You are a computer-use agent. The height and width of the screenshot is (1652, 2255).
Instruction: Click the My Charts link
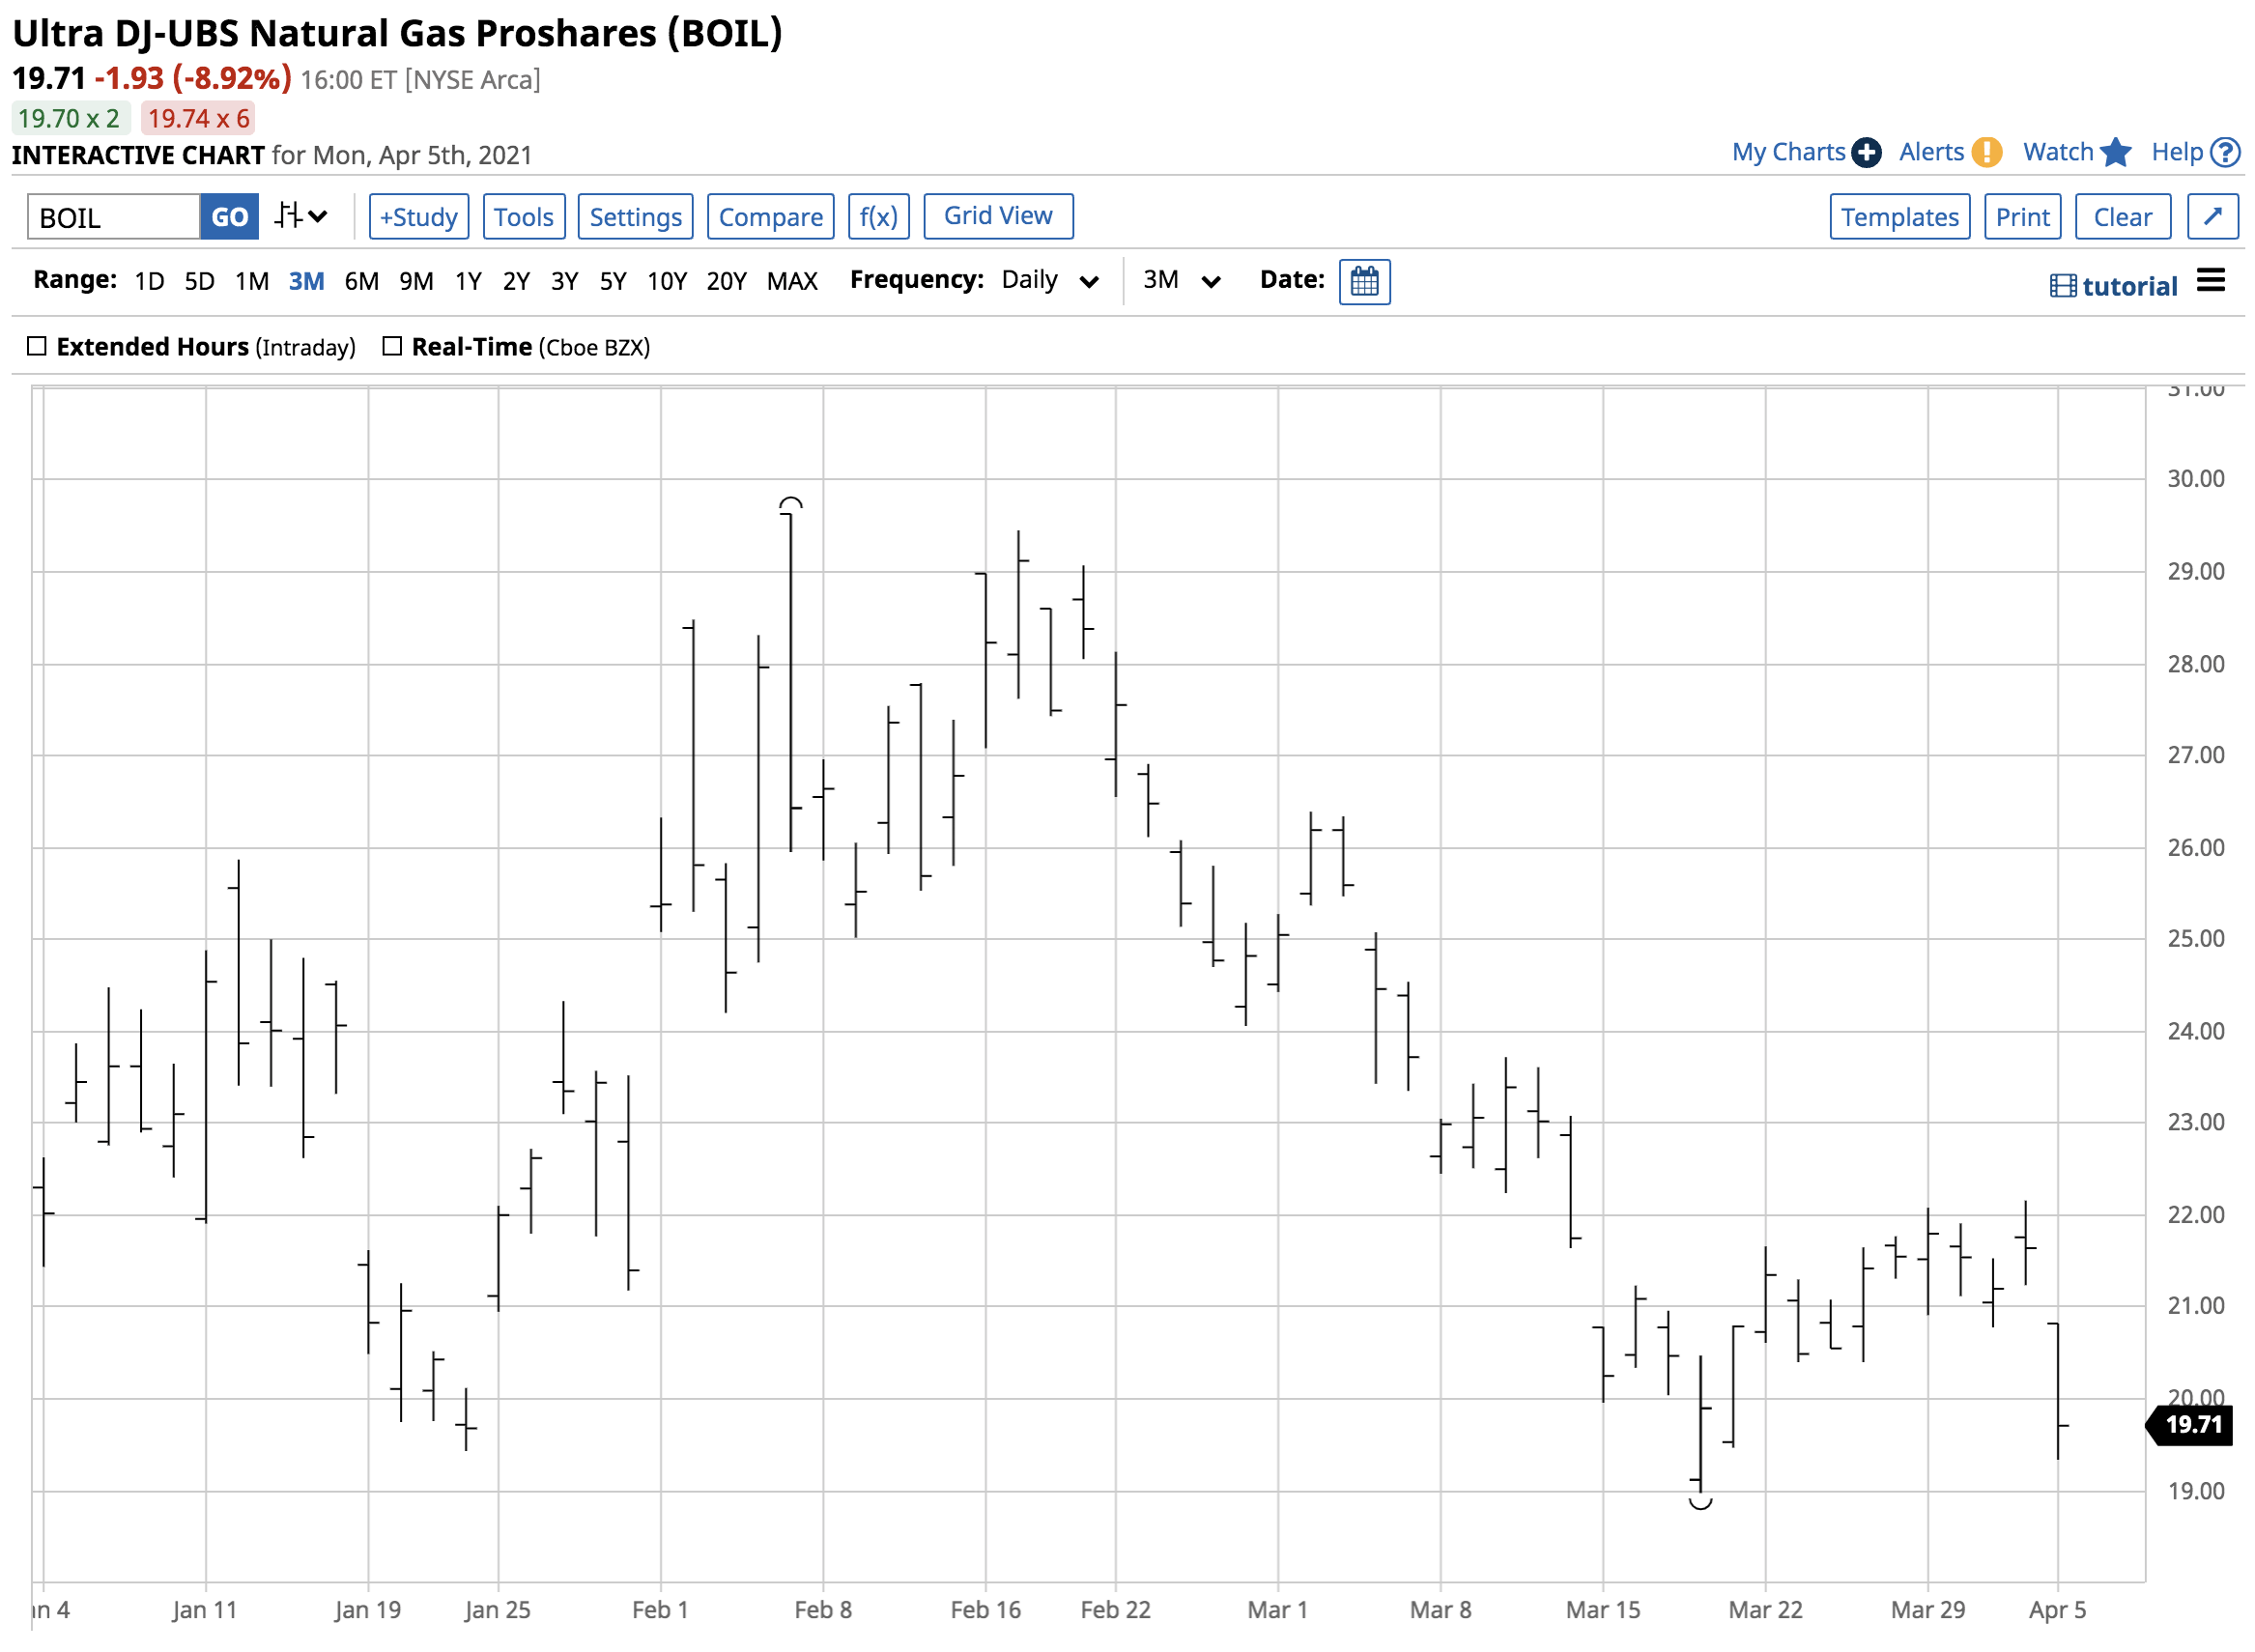tap(1788, 152)
